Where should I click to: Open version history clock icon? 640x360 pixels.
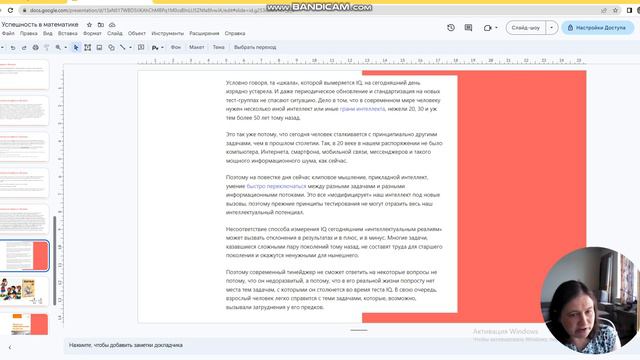pos(451,28)
